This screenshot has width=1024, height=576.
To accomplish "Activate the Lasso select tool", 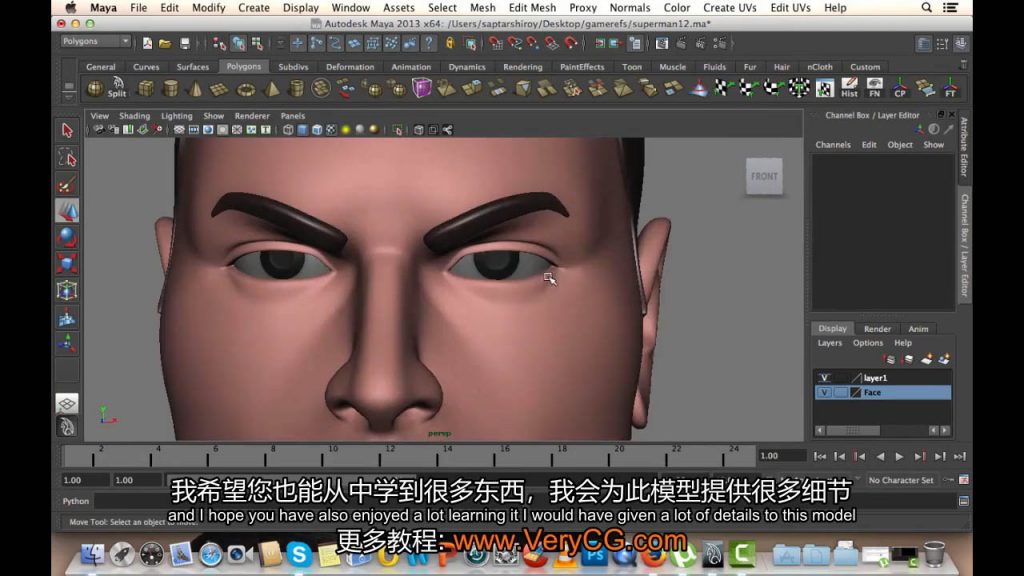I will click(x=67, y=157).
